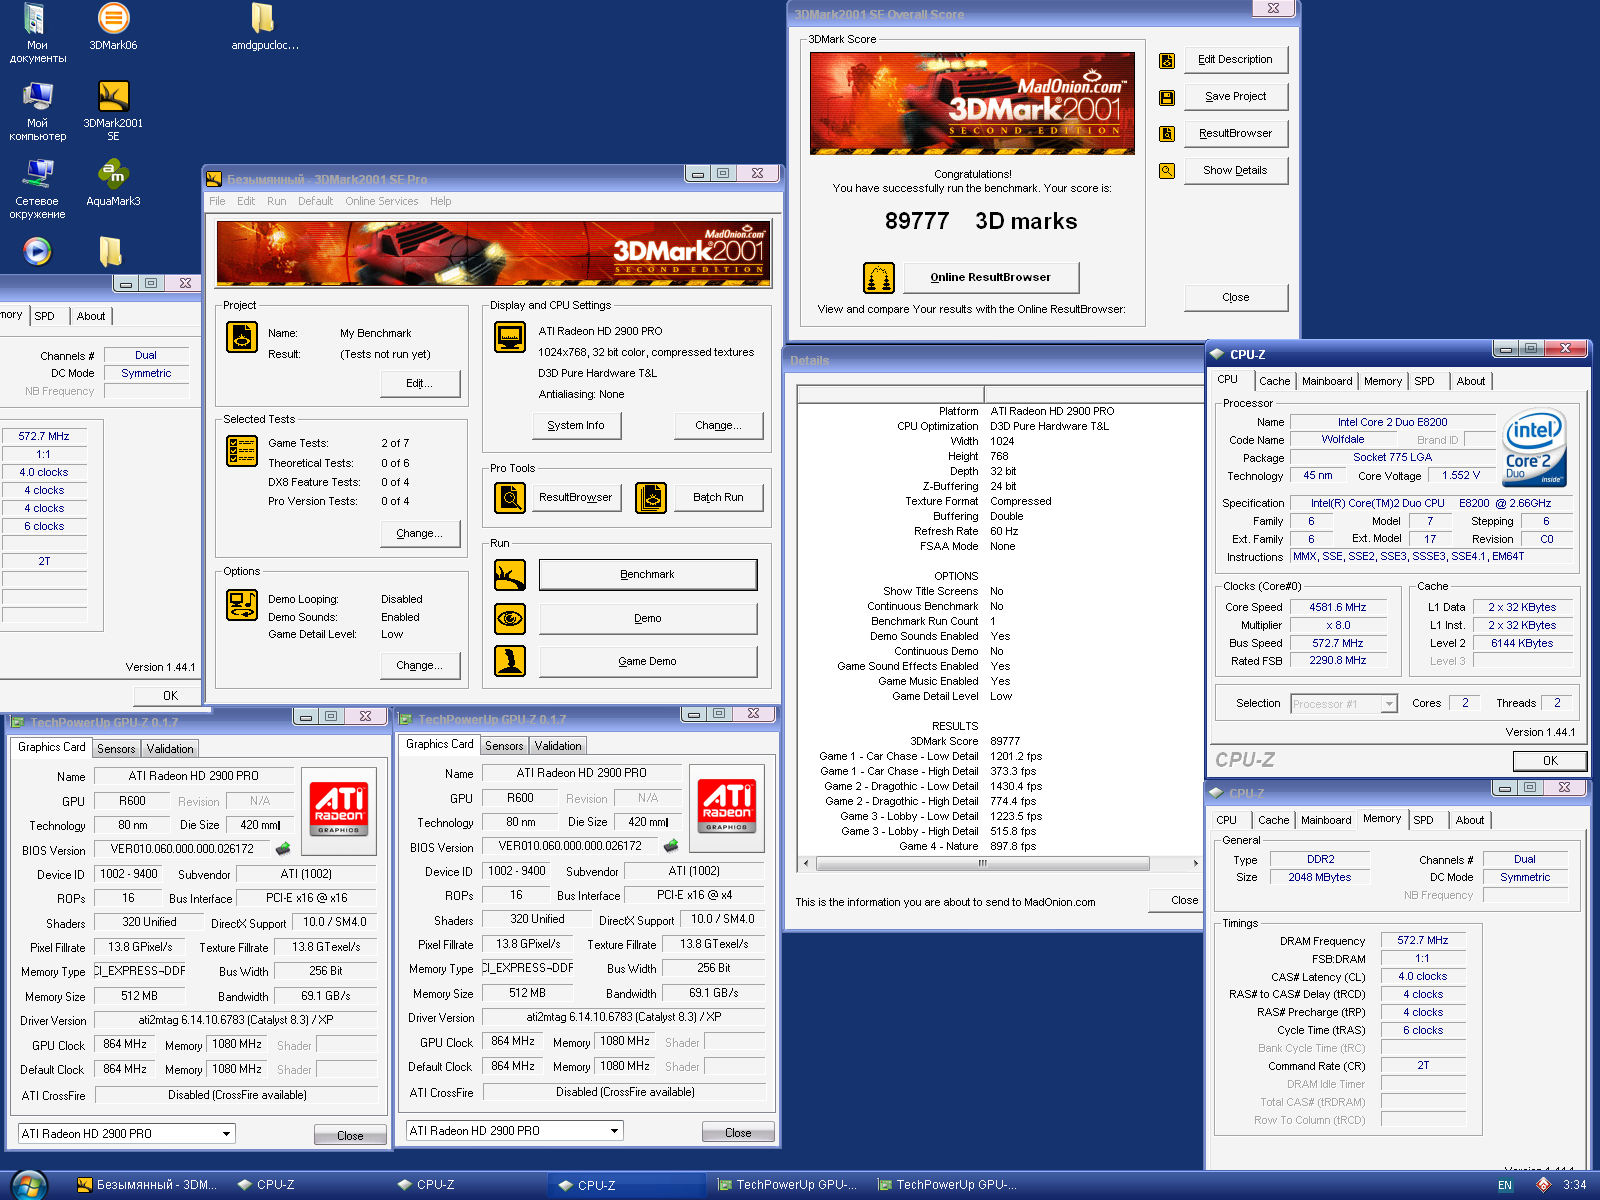
Task: Launch the AquaMark3 desktop icon
Action: [113, 183]
